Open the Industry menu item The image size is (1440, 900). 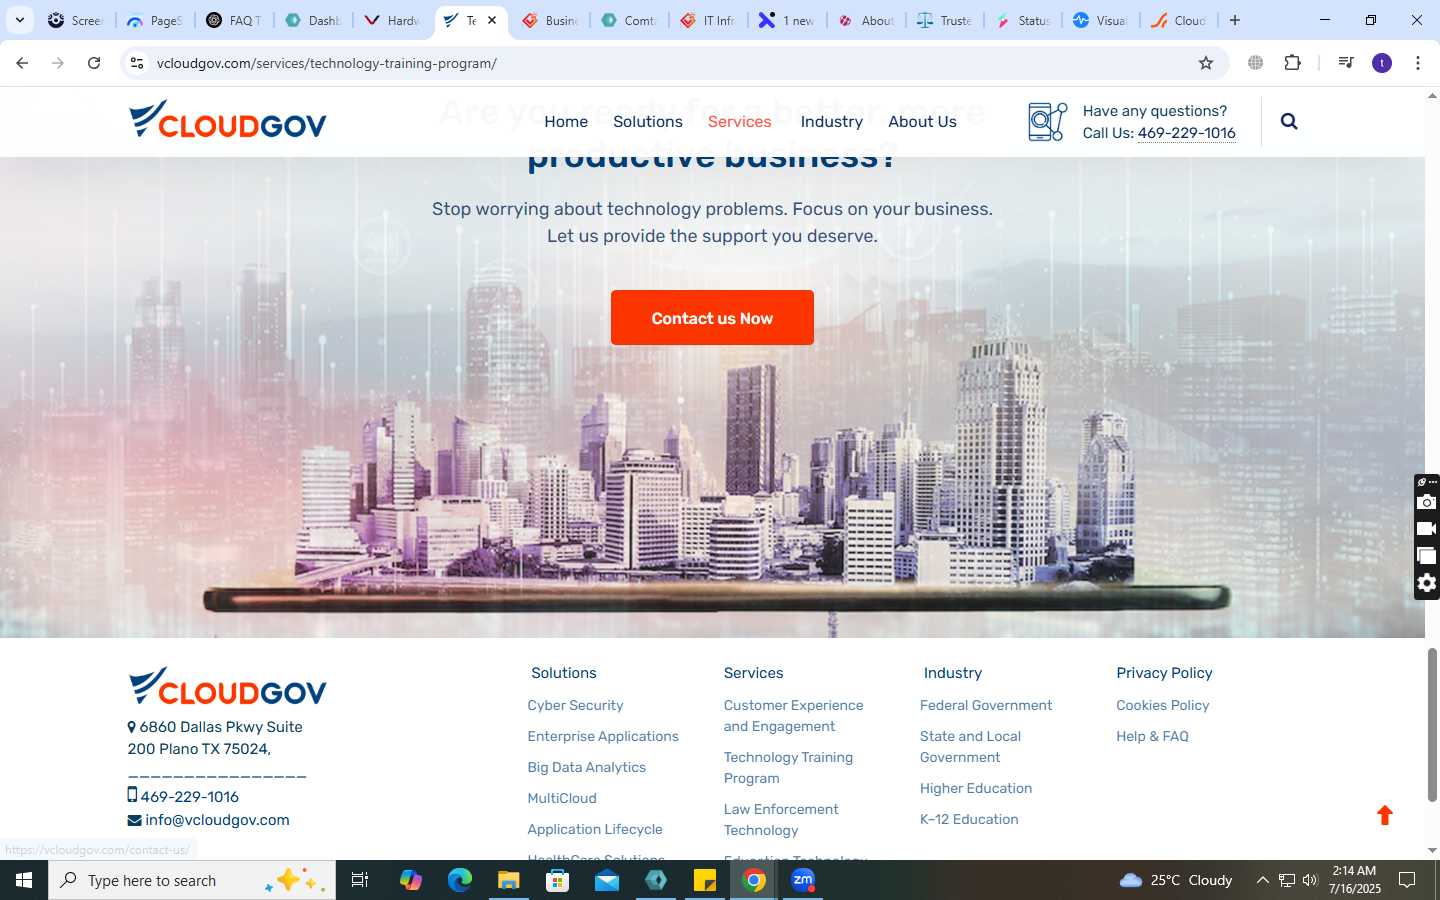pos(831,121)
